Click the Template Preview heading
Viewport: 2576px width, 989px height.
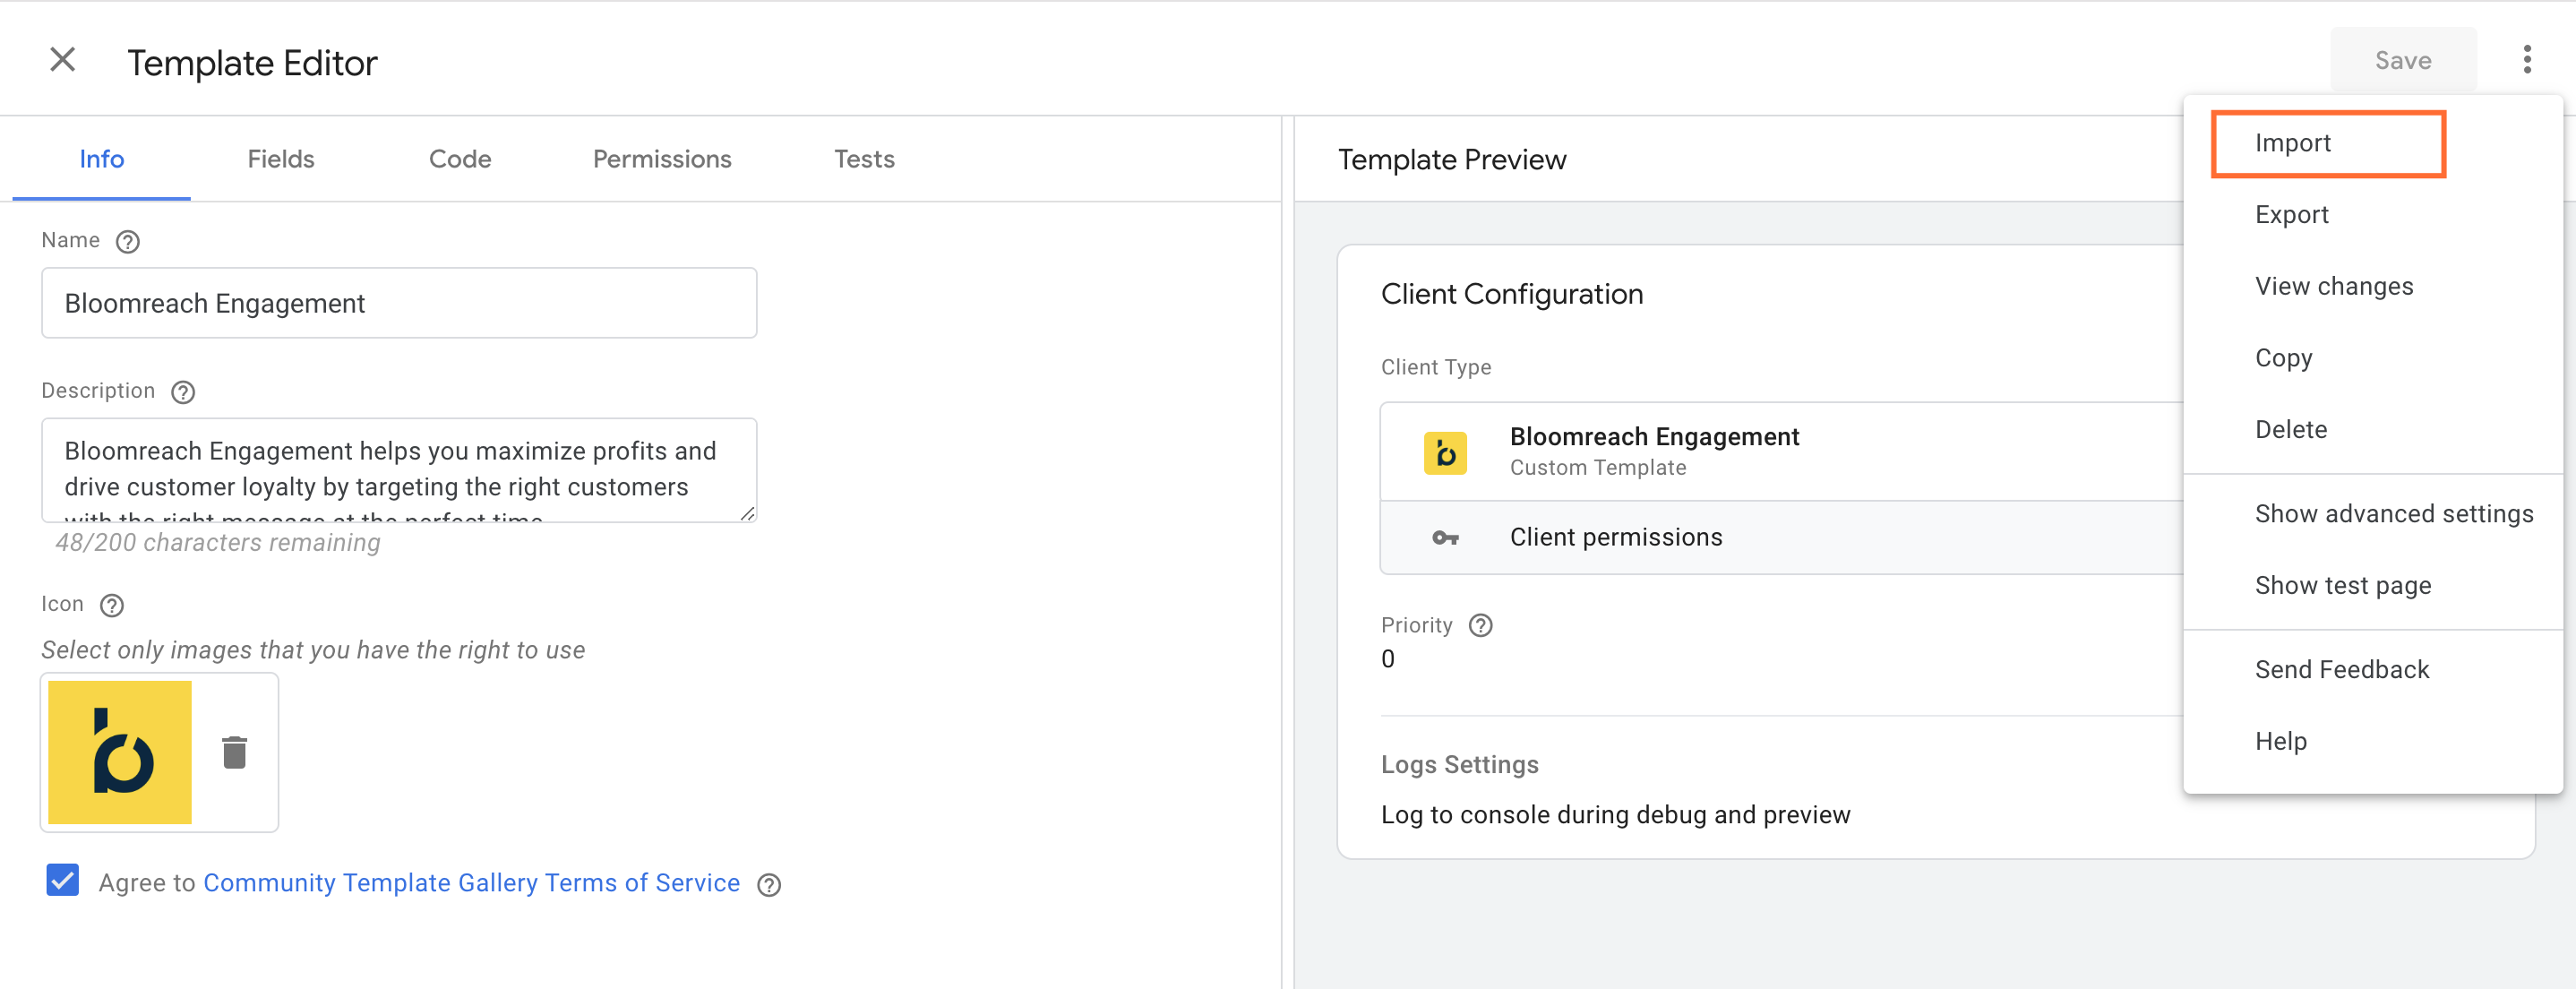[x=1452, y=160]
